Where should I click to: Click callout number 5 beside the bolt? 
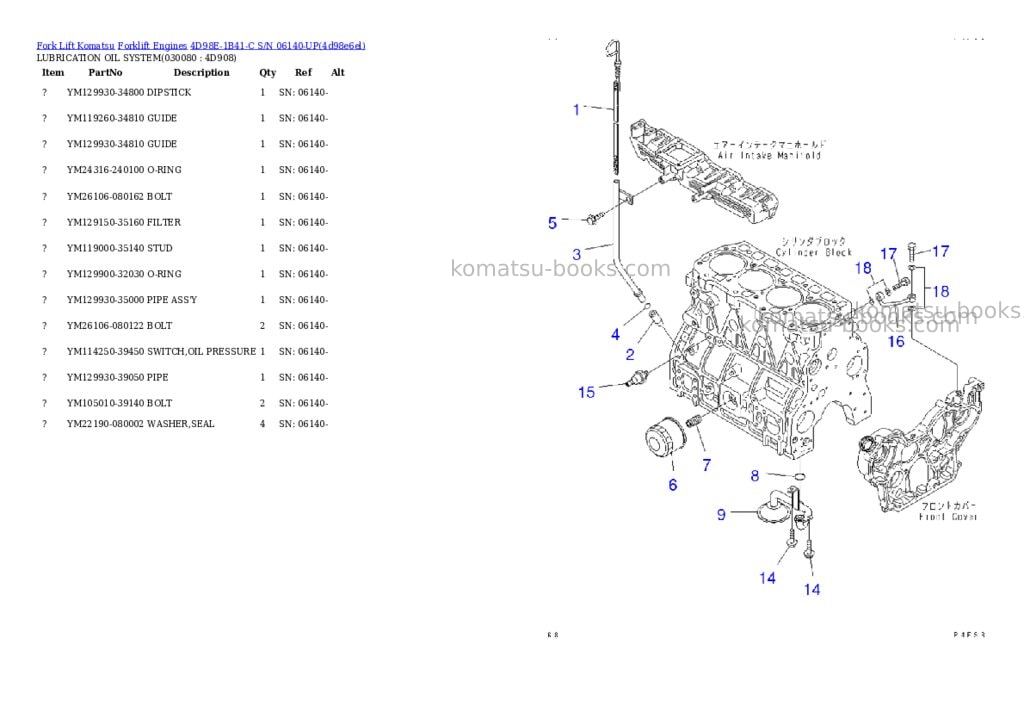point(552,223)
